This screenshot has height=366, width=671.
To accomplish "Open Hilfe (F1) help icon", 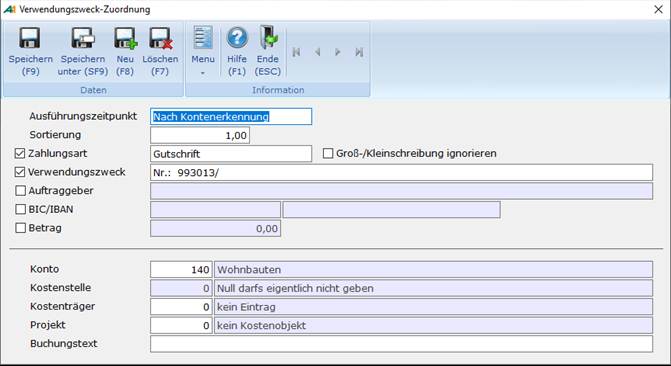I will [x=237, y=38].
